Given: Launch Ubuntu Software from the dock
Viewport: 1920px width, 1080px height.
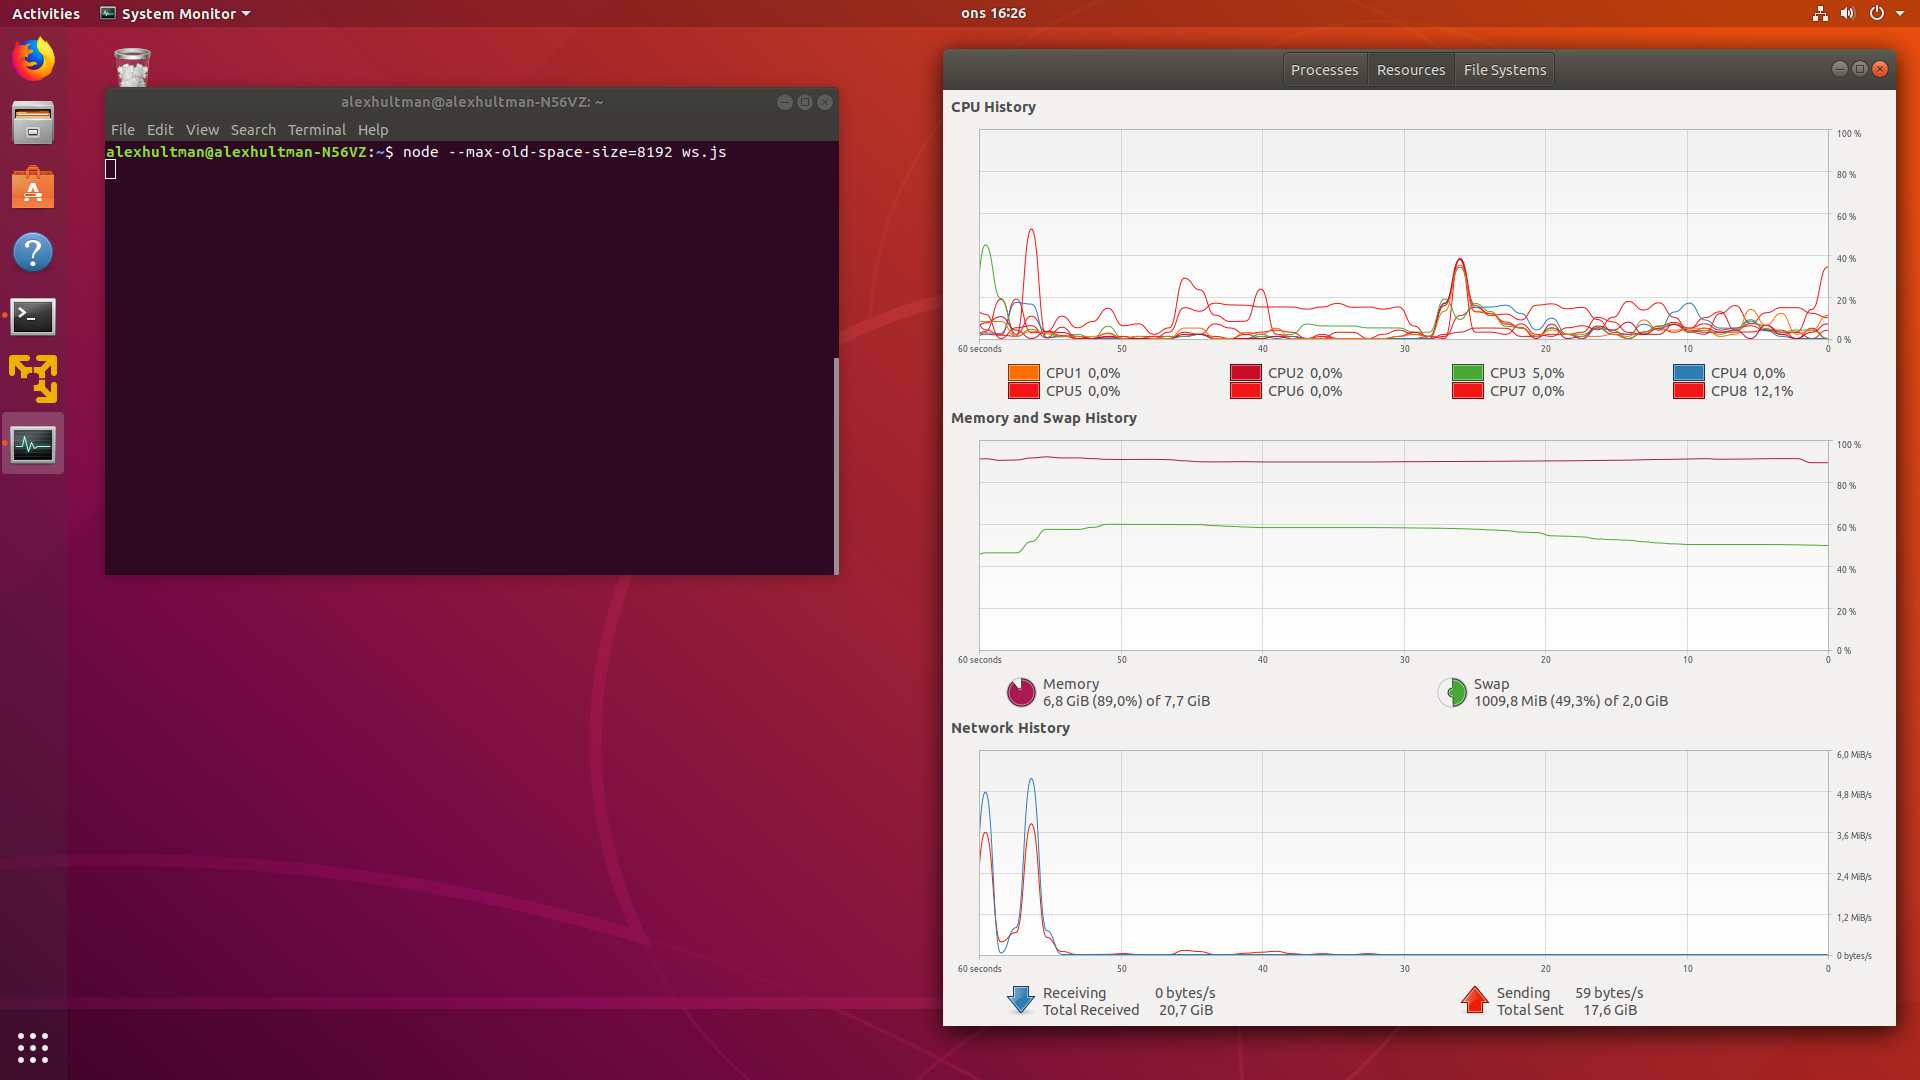Looking at the screenshot, I should [x=33, y=188].
